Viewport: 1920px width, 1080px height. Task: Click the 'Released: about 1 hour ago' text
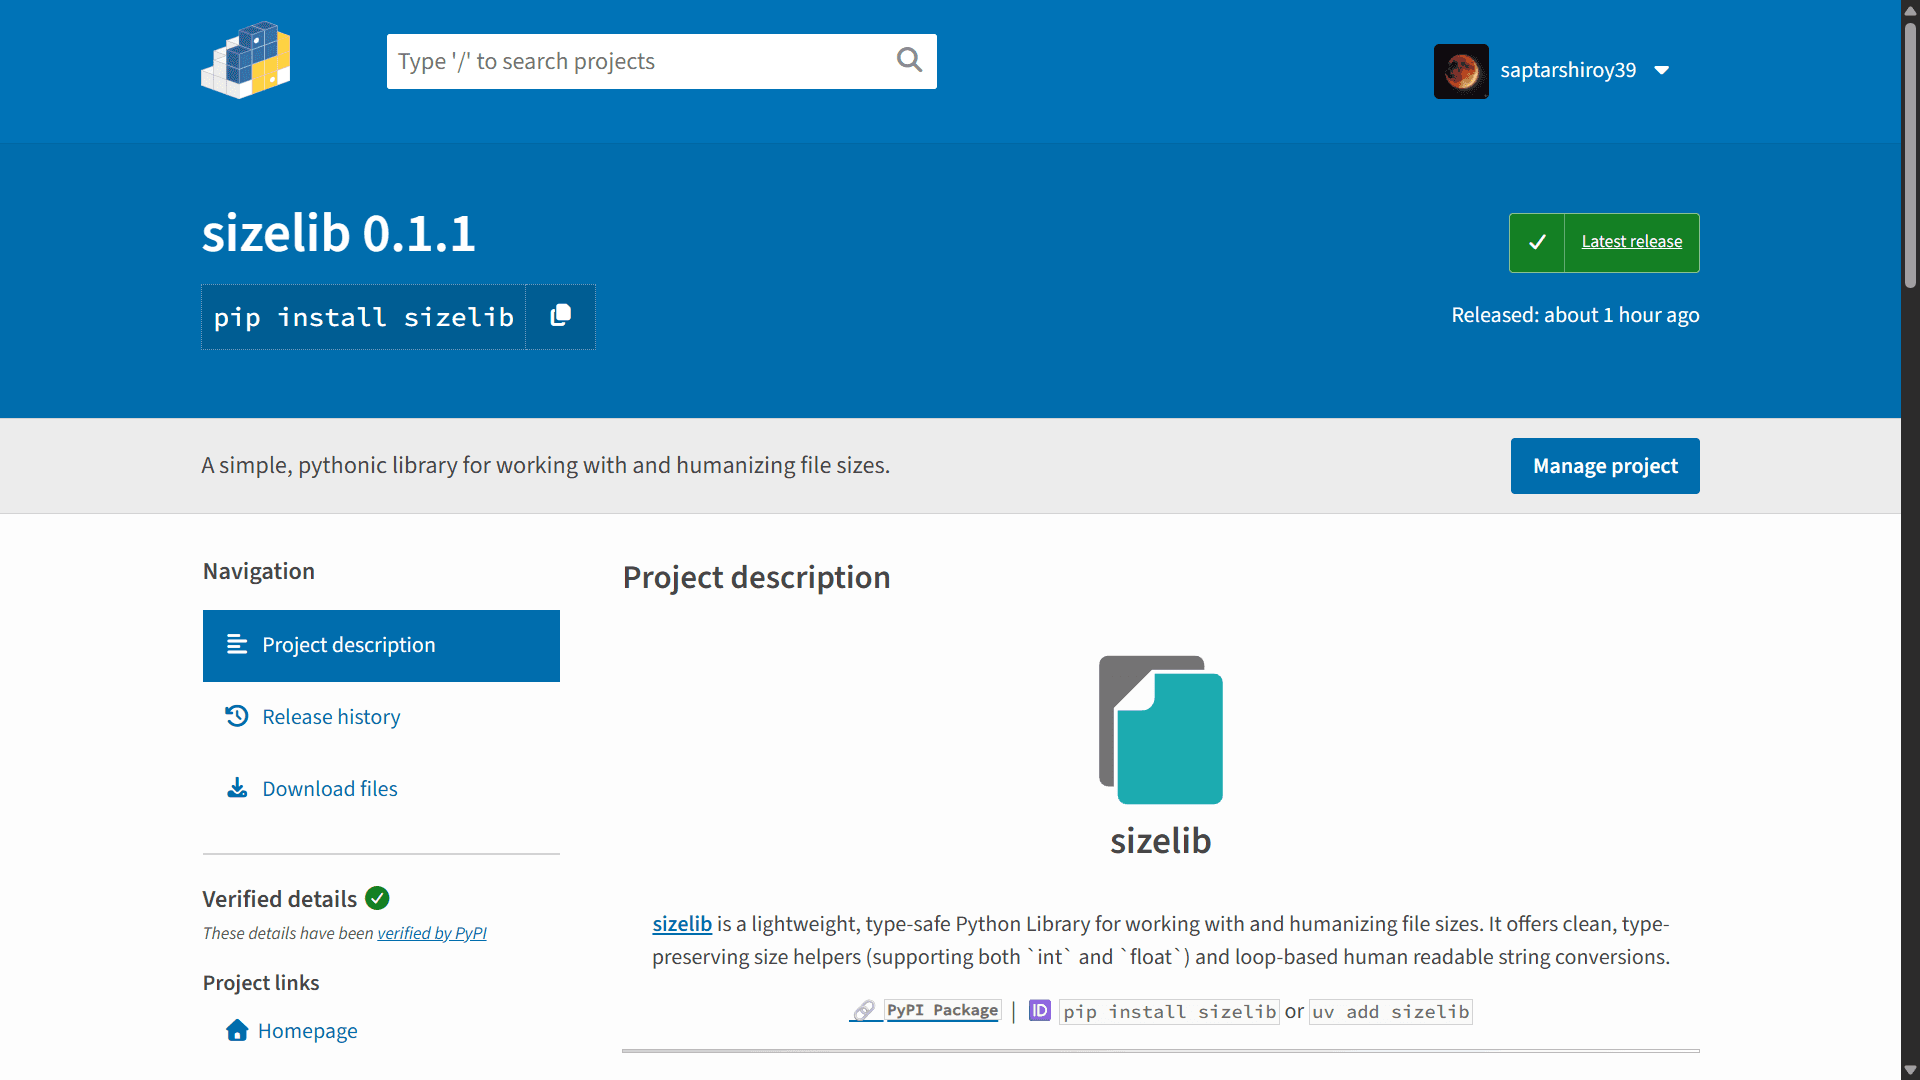click(1575, 315)
